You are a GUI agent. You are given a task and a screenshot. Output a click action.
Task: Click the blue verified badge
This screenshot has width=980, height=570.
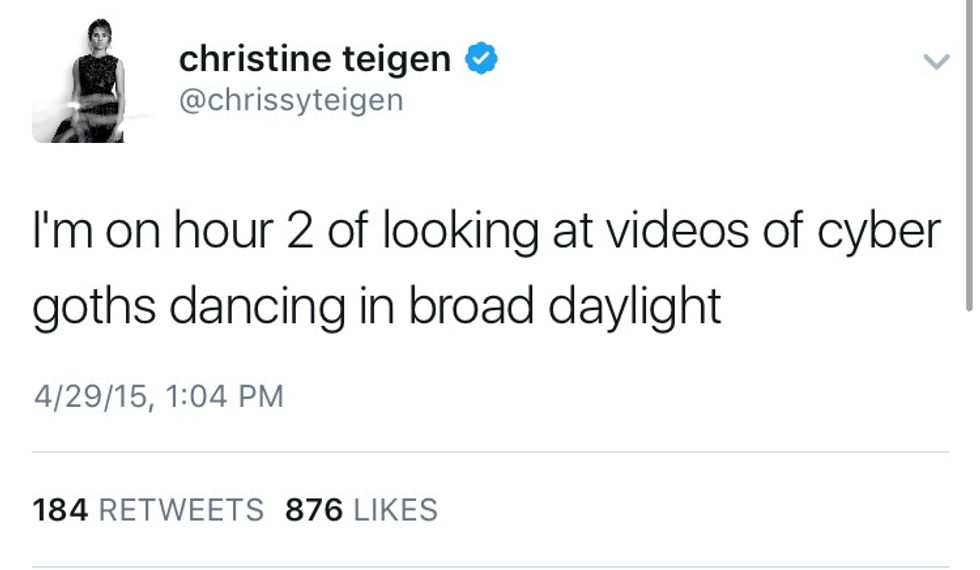coord(483,60)
